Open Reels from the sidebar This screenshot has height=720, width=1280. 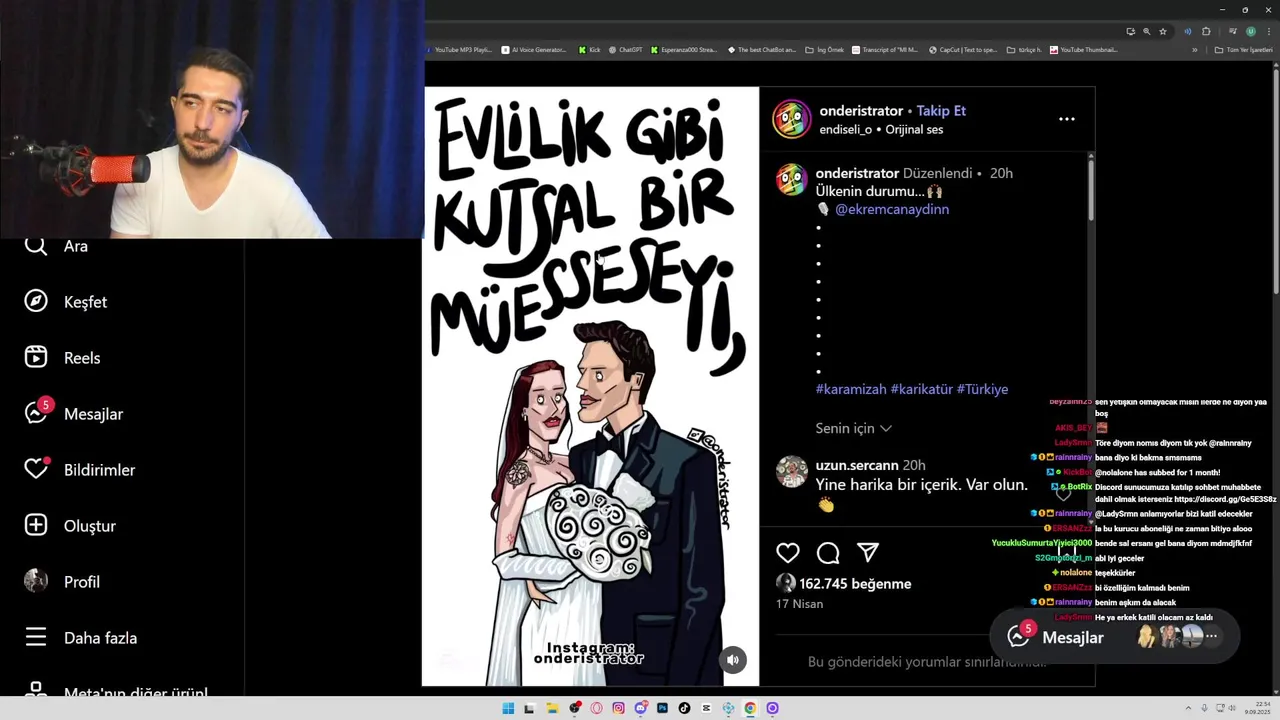point(62,358)
